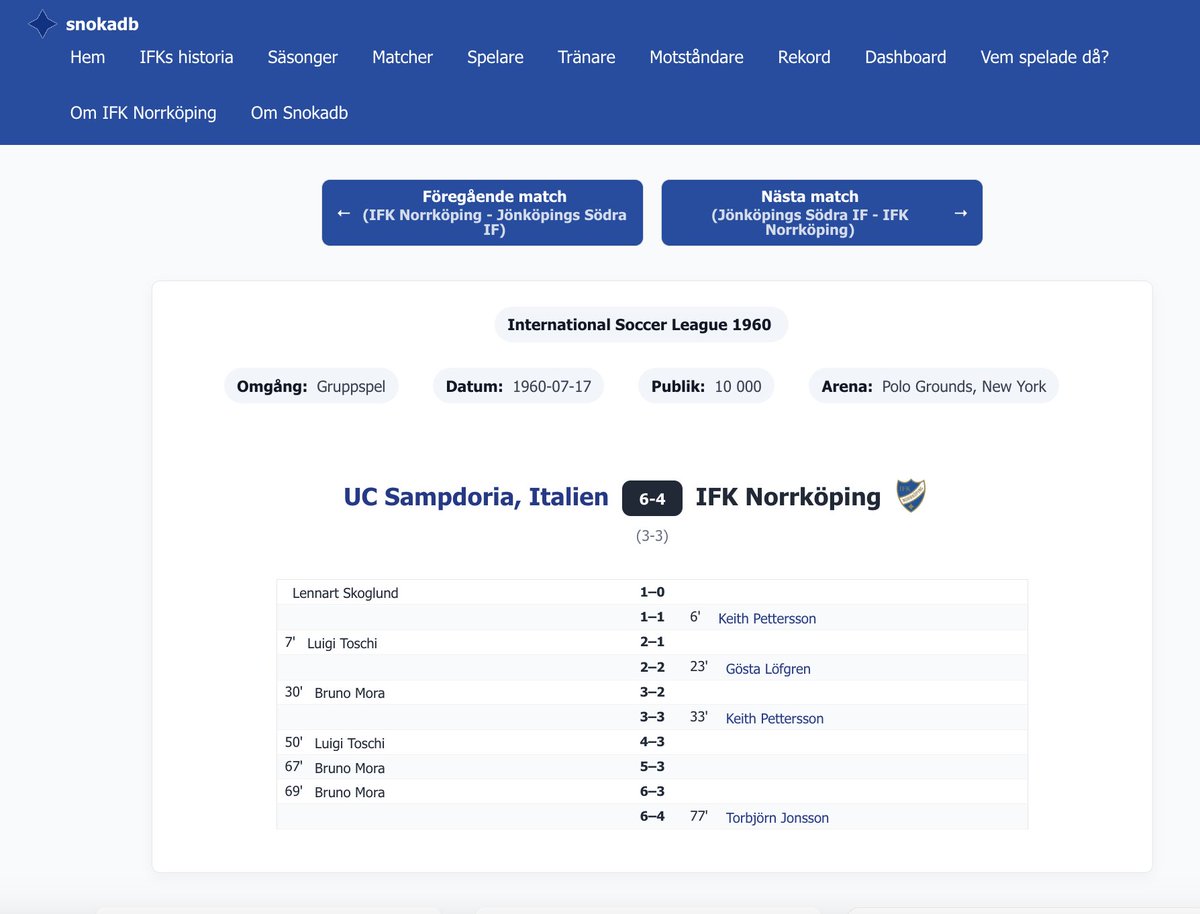The image size is (1200, 914).
Task: Click Datum 1960-07-17 pill
Action: pos(518,386)
